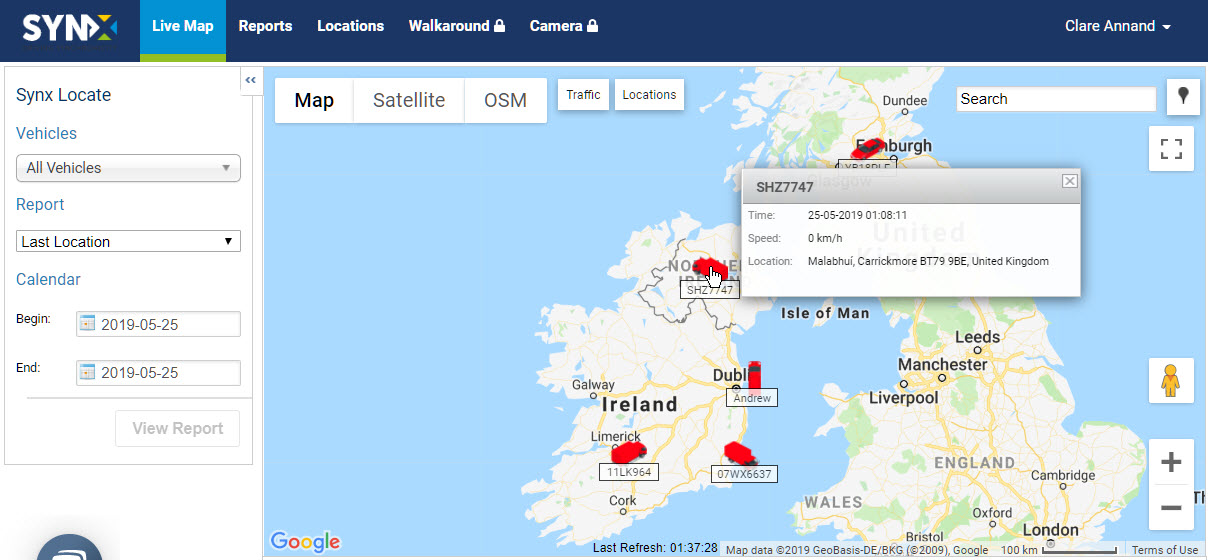
Task: Click the red vehicle marker labeled 07WX6637
Action: [740, 454]
